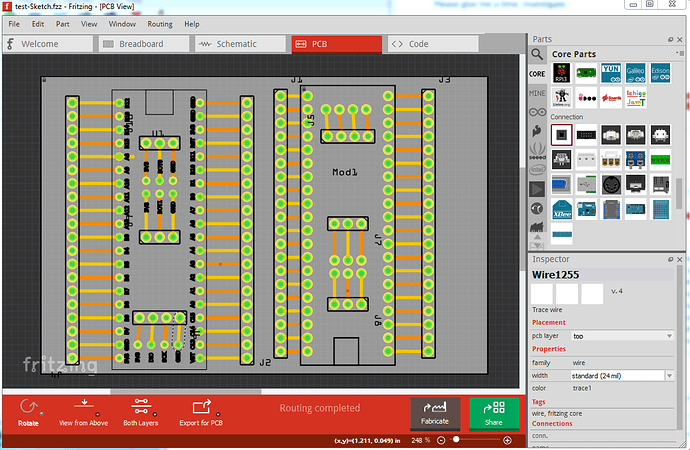
Task: Click the parts list vertical scrollbar
Action: 679,194
